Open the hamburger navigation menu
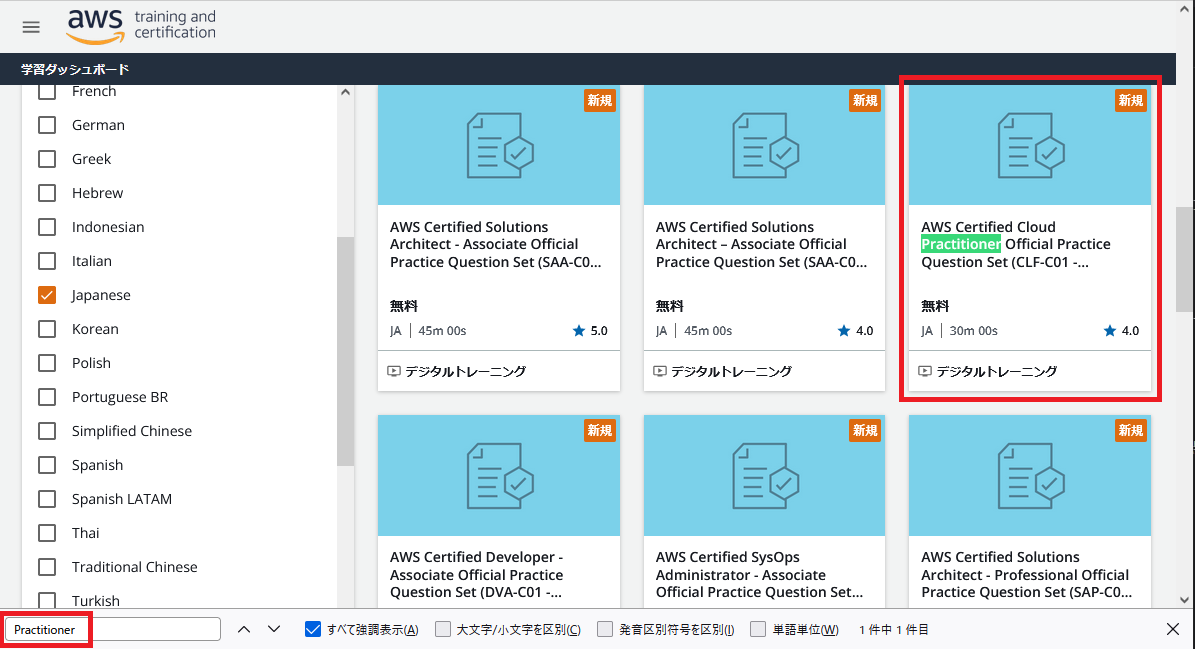The image size is (1195, 649). [x=31, y=27]
